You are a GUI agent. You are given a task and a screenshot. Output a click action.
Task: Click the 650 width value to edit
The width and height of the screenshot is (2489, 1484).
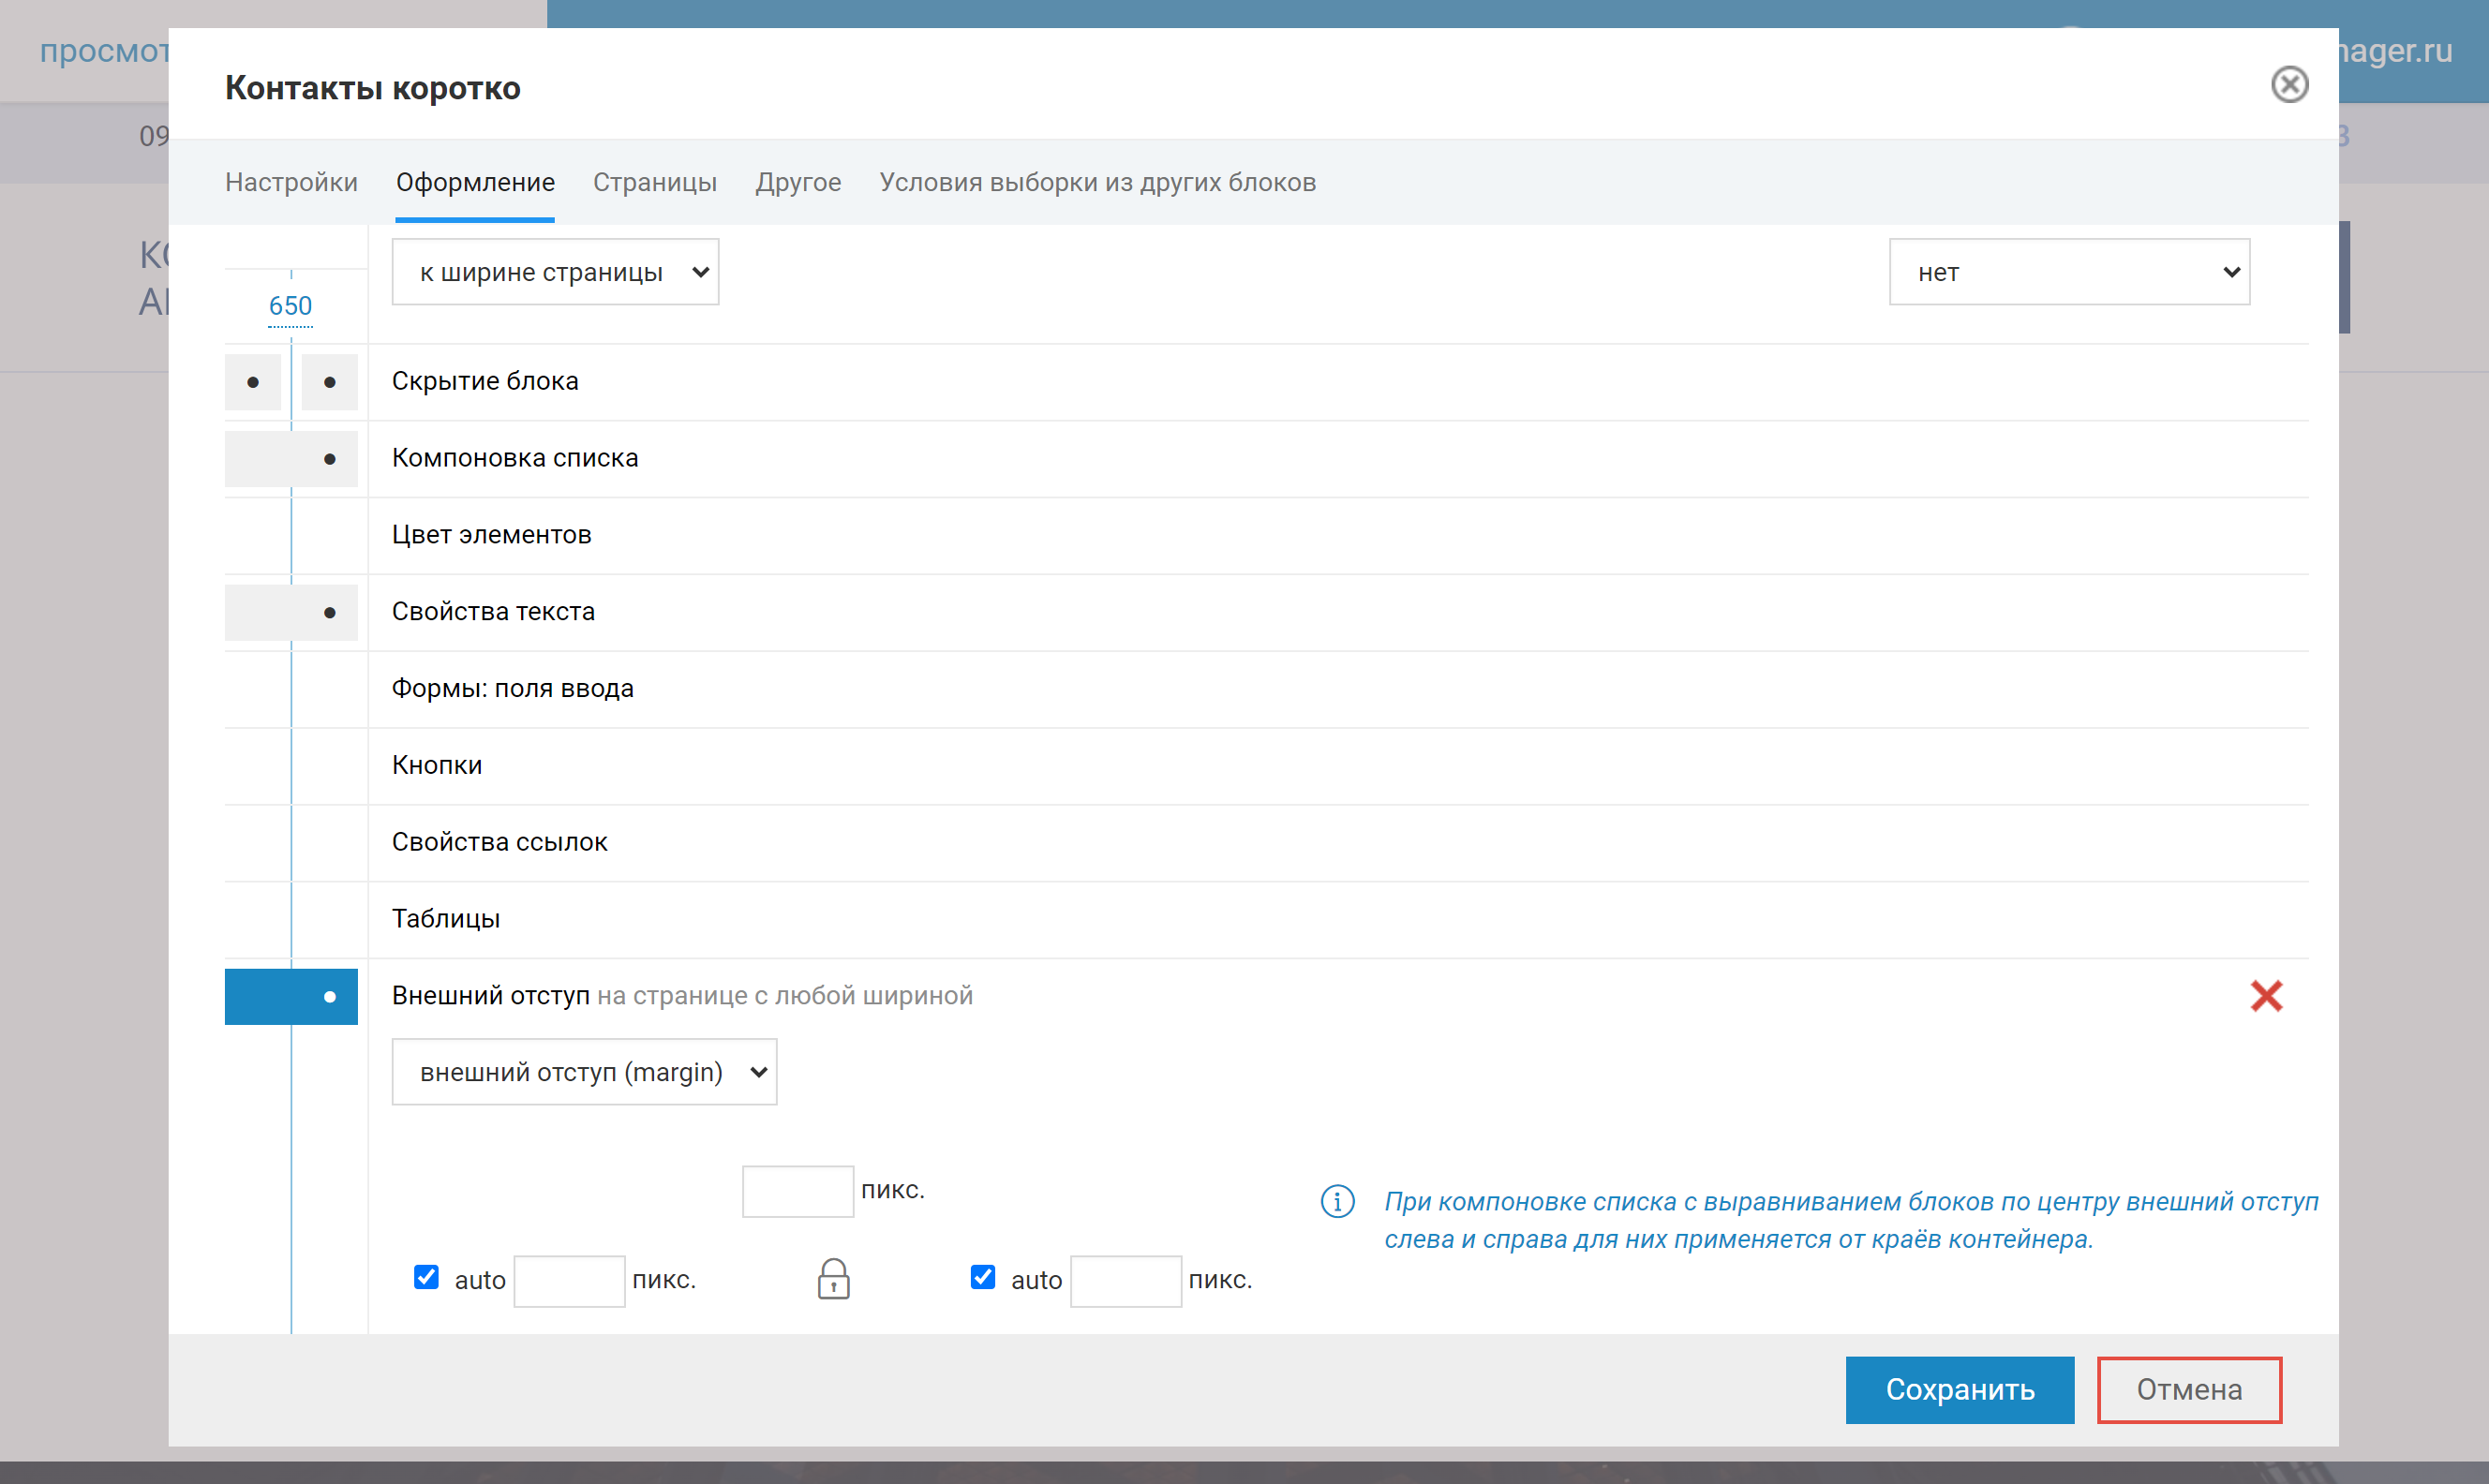point(290,306)
